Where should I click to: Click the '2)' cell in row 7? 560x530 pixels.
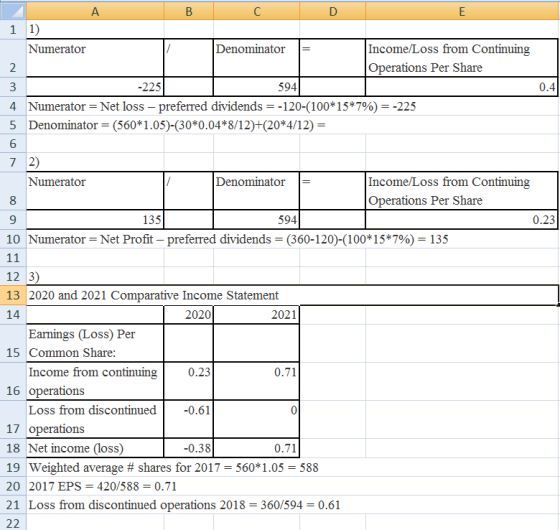tap(95, 162)
